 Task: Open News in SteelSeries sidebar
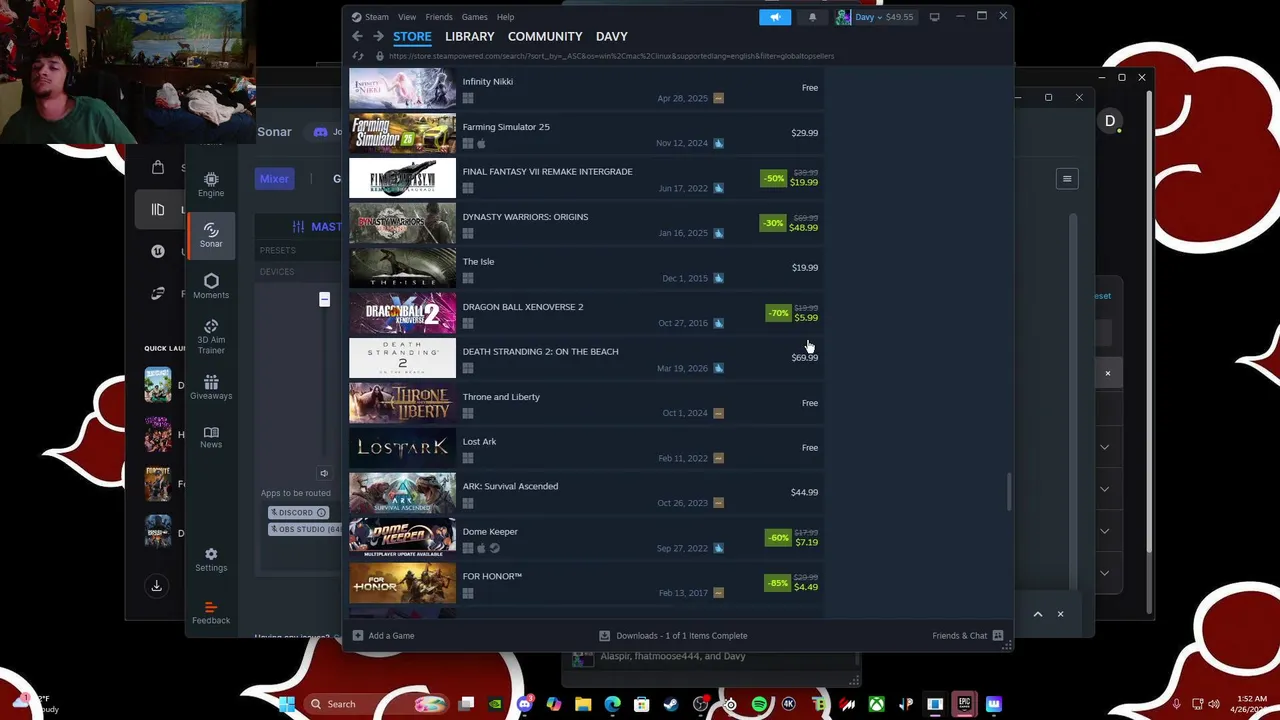pos(211,437)
